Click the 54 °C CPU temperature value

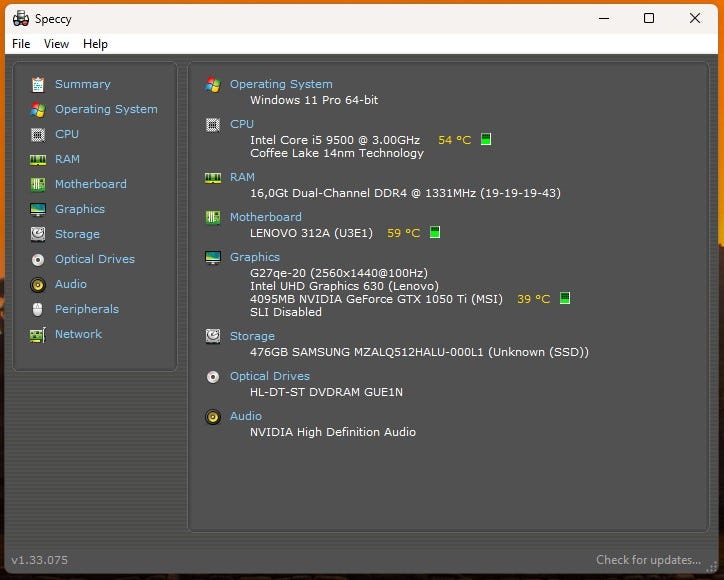coord(454,140)
